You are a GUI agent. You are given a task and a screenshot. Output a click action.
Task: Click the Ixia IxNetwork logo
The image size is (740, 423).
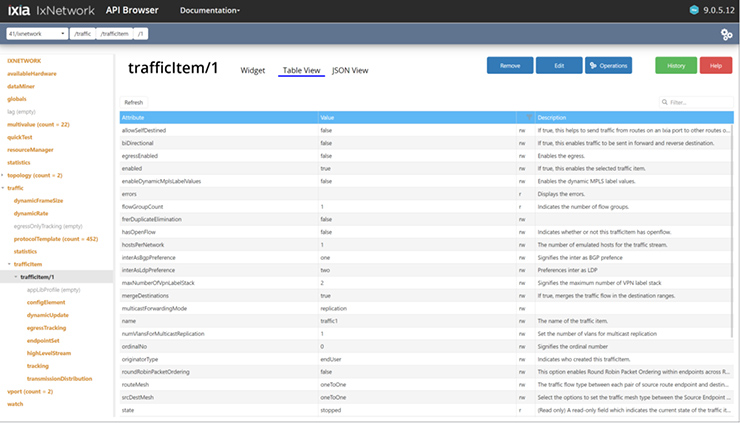[51, 10]
